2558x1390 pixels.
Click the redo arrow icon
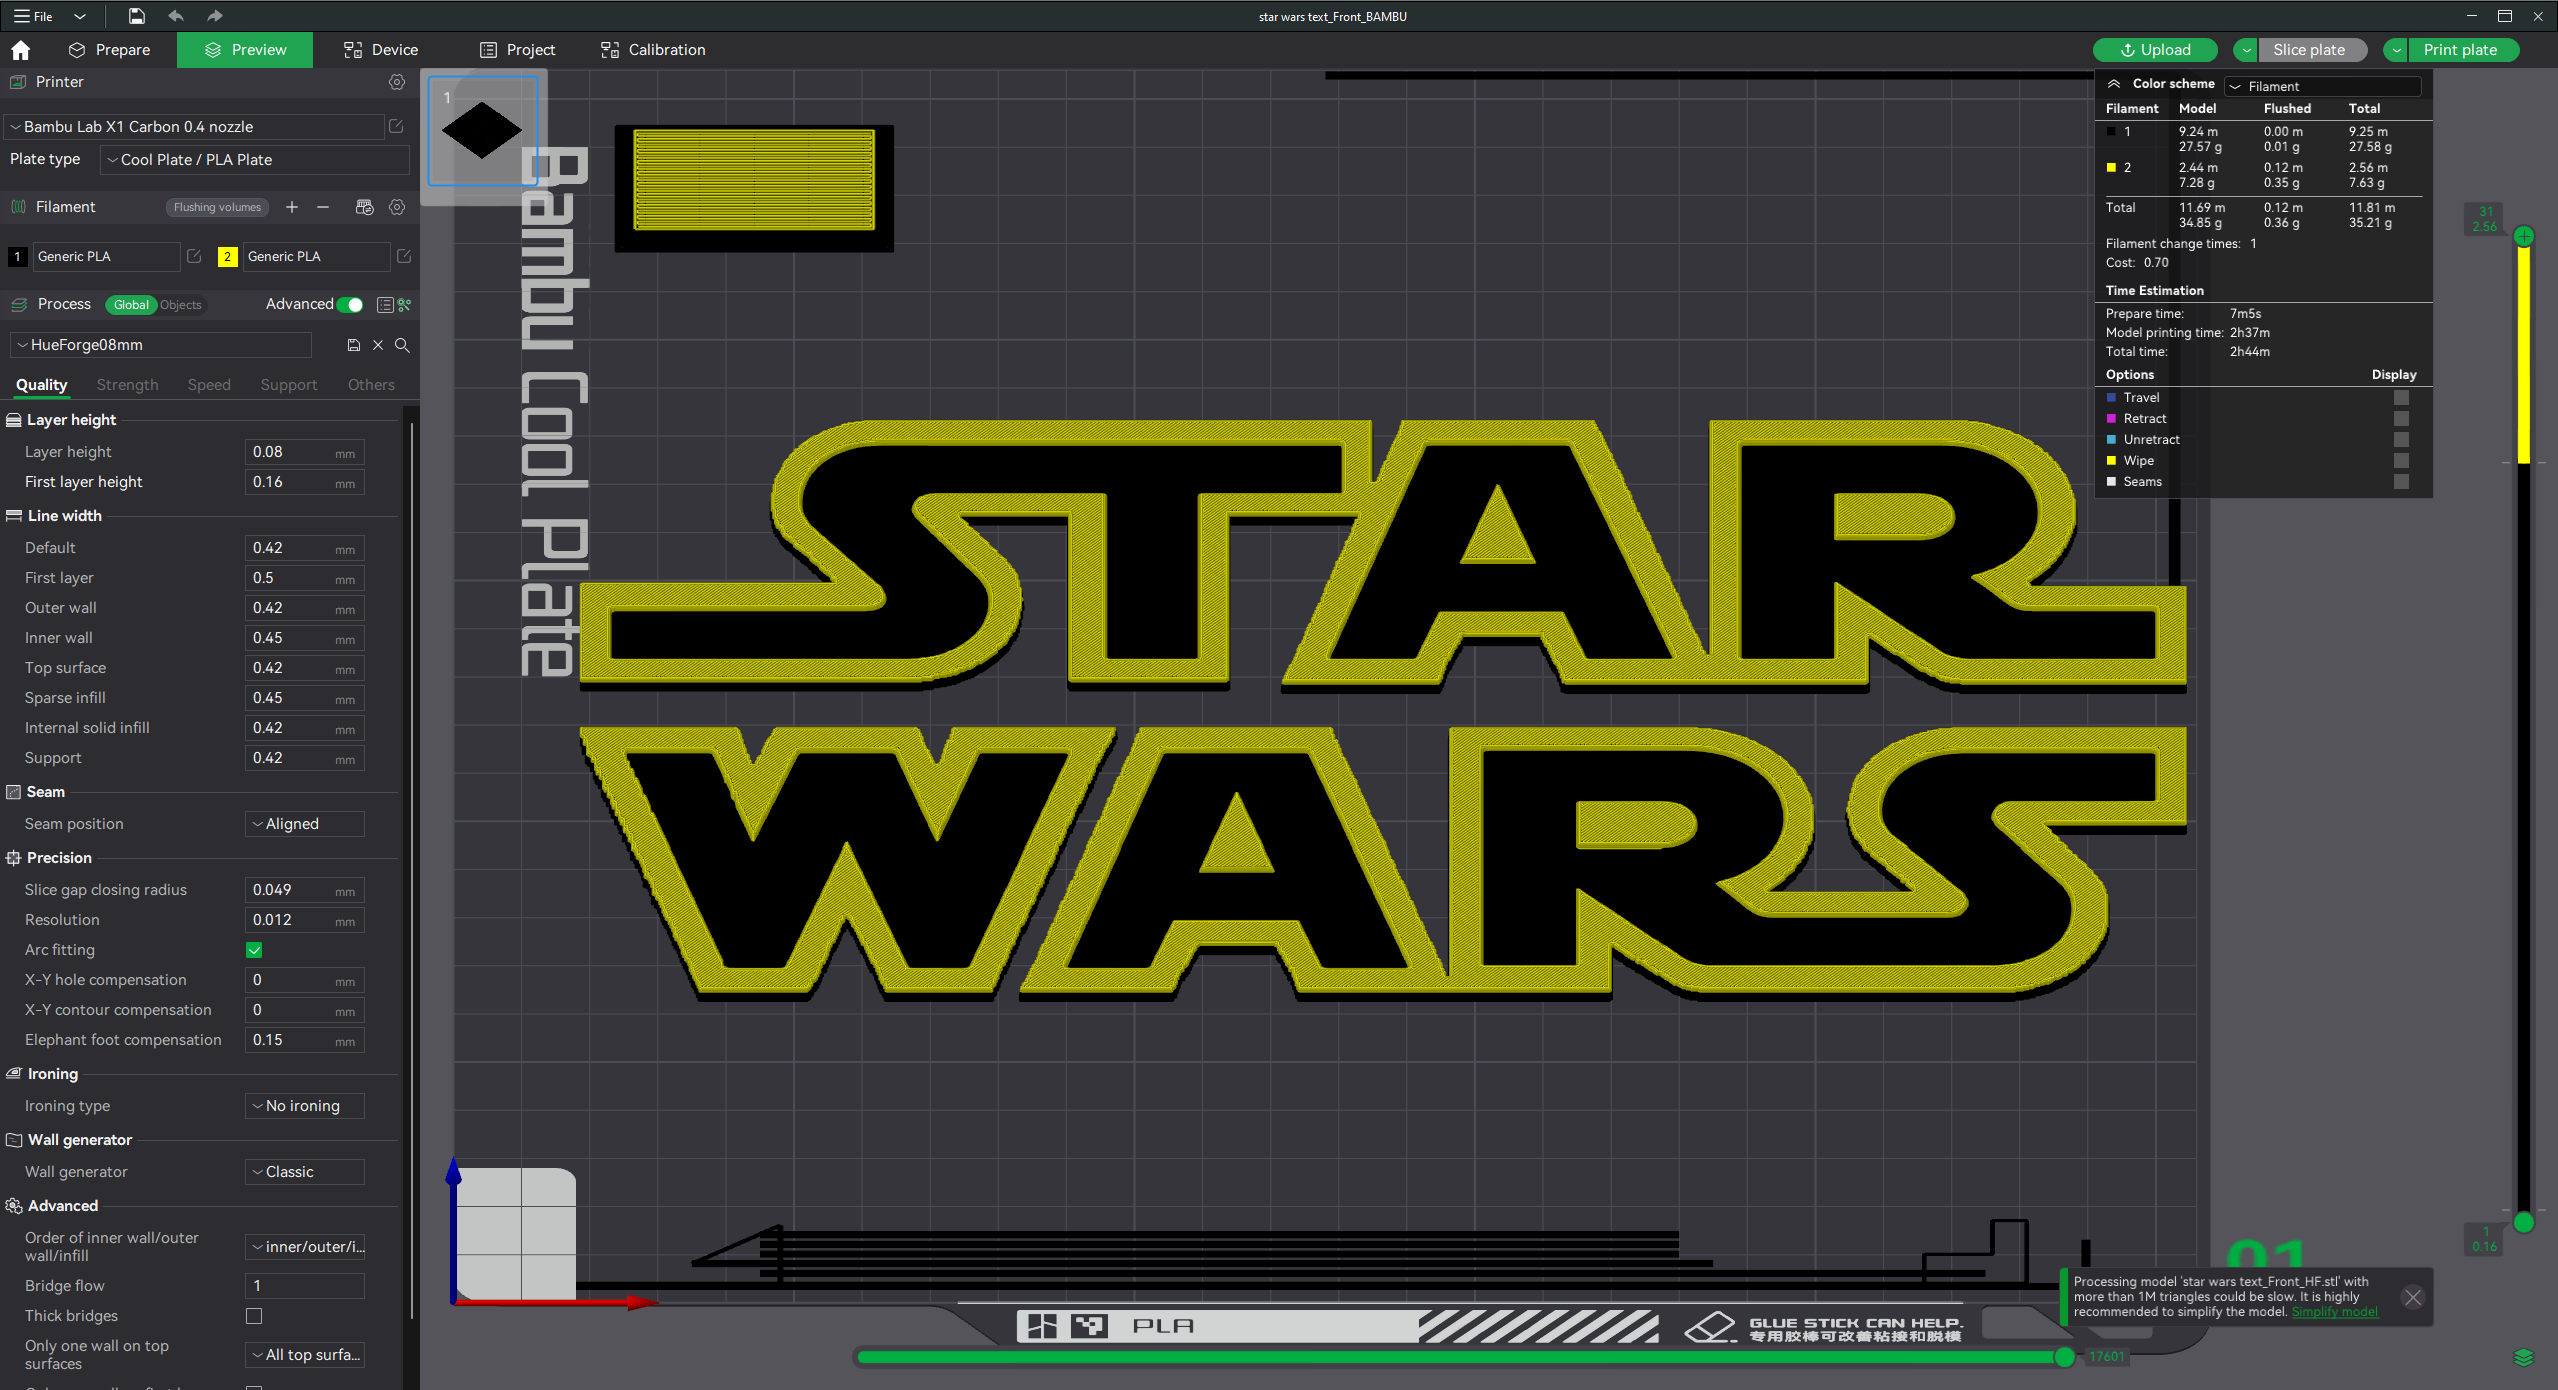coord(215,16)
